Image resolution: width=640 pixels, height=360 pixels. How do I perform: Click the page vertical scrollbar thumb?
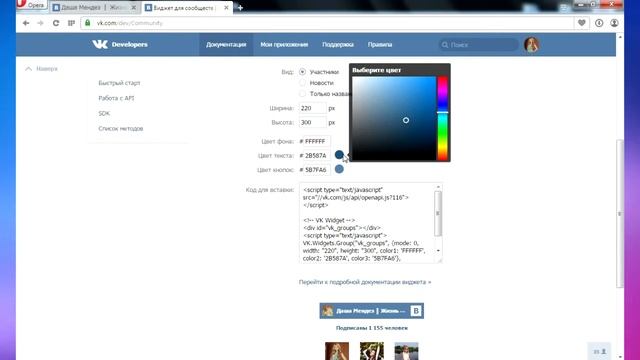click(620, 213)
